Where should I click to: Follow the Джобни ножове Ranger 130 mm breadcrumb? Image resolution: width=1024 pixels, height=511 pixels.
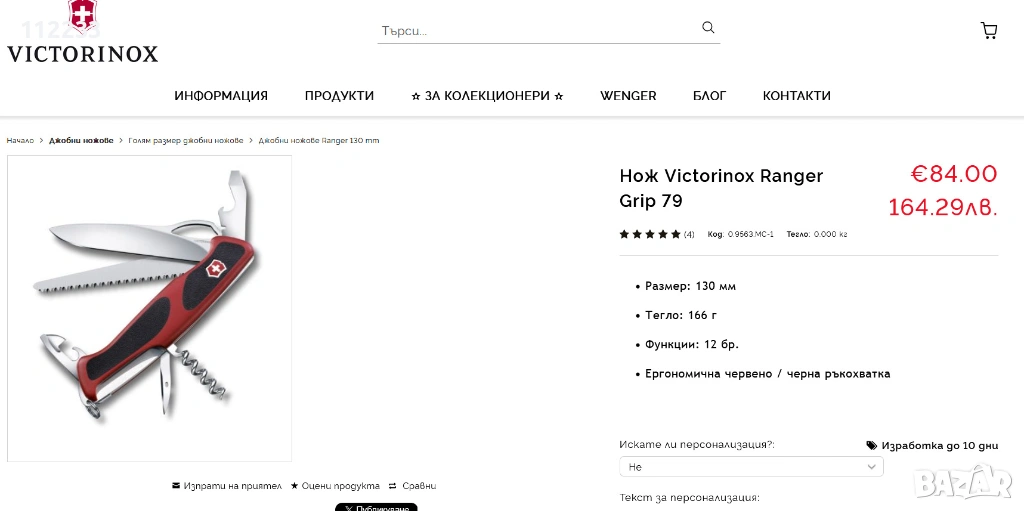[319, 140]
